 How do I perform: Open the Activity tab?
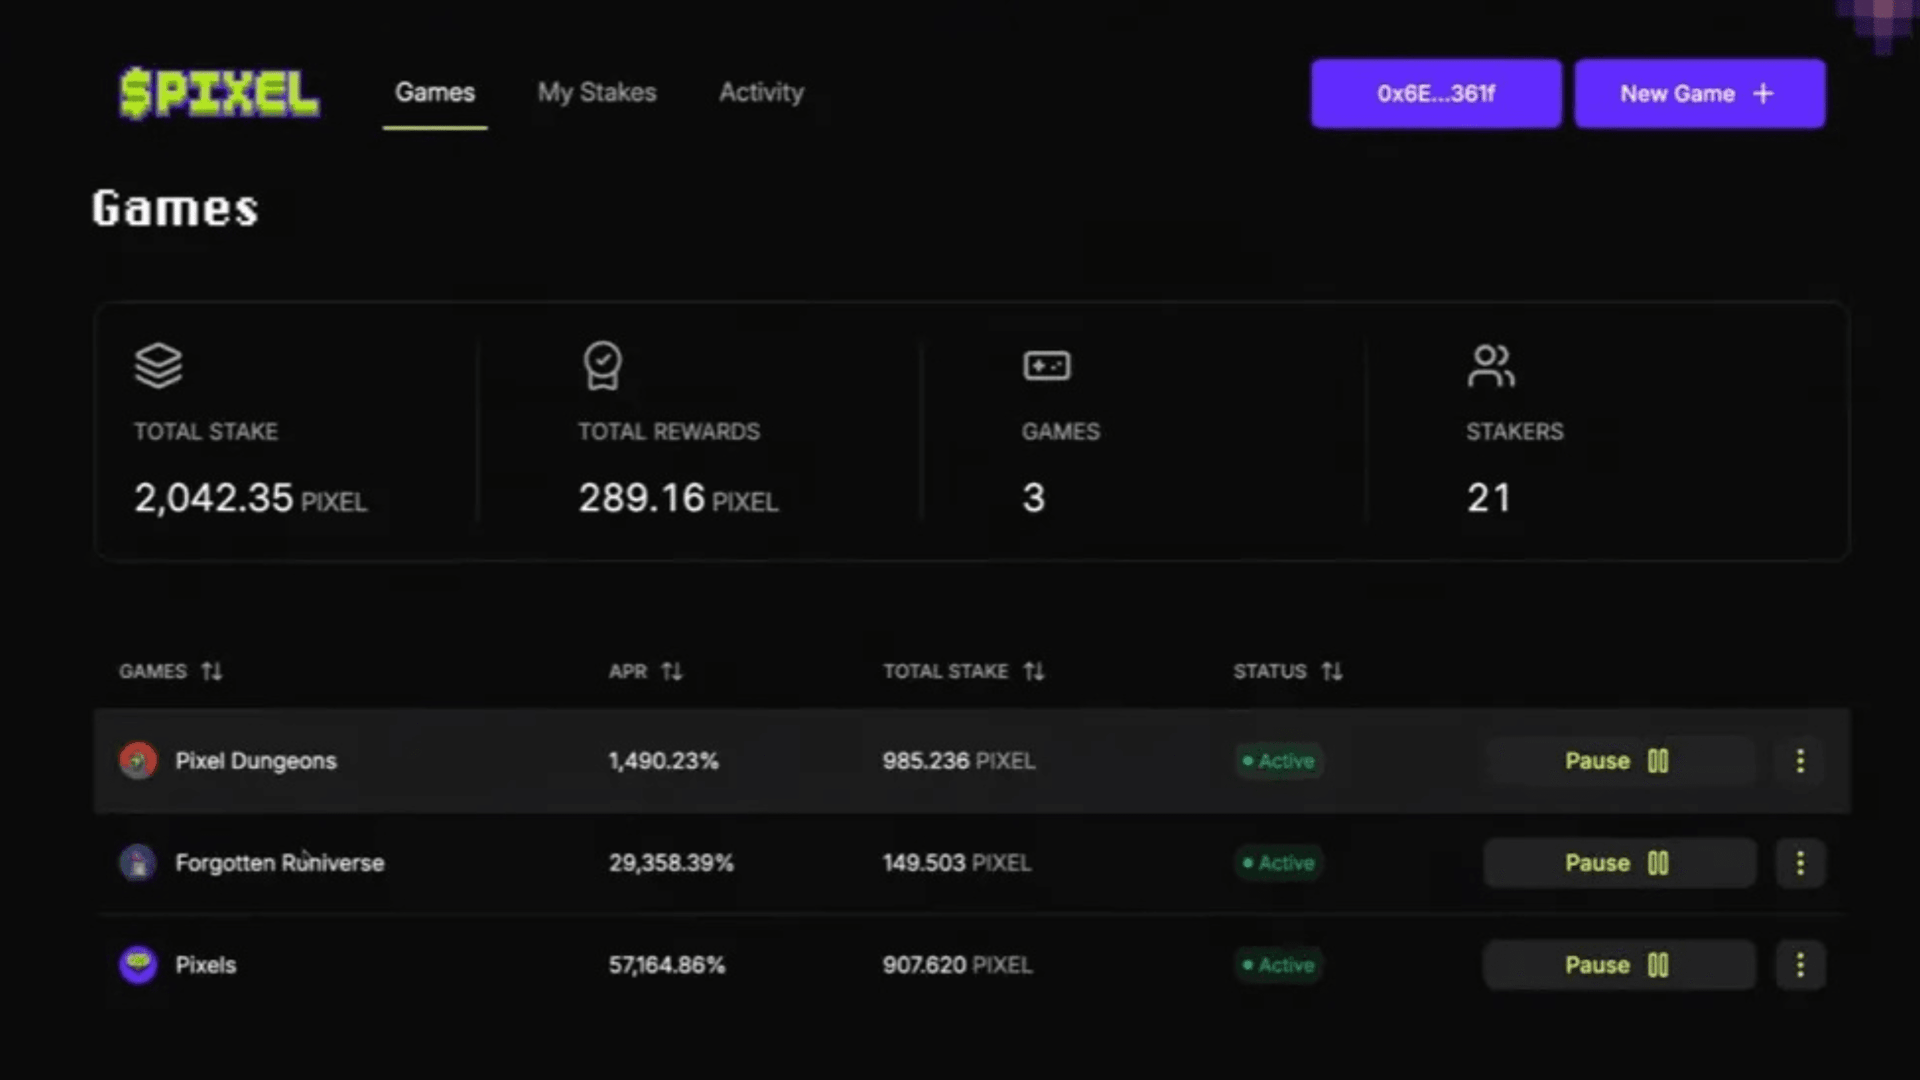(x=761, y=93)
